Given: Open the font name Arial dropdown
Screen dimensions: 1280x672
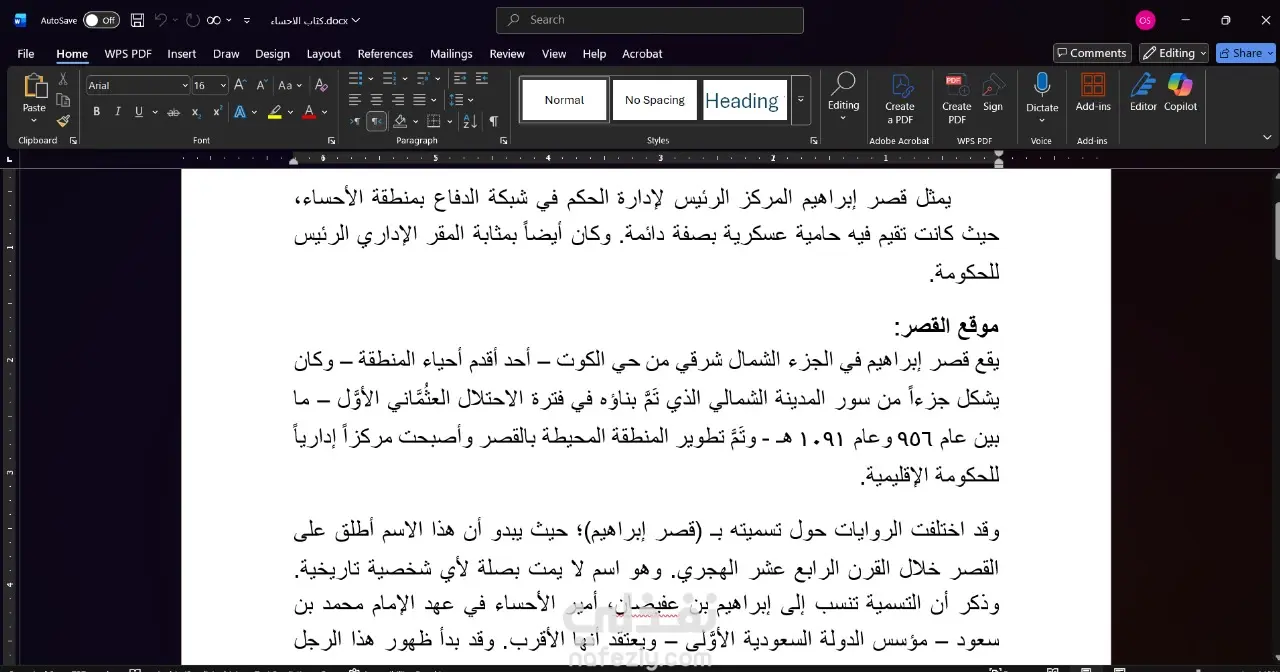Looking at the screenshot, I should coord(184,86).
